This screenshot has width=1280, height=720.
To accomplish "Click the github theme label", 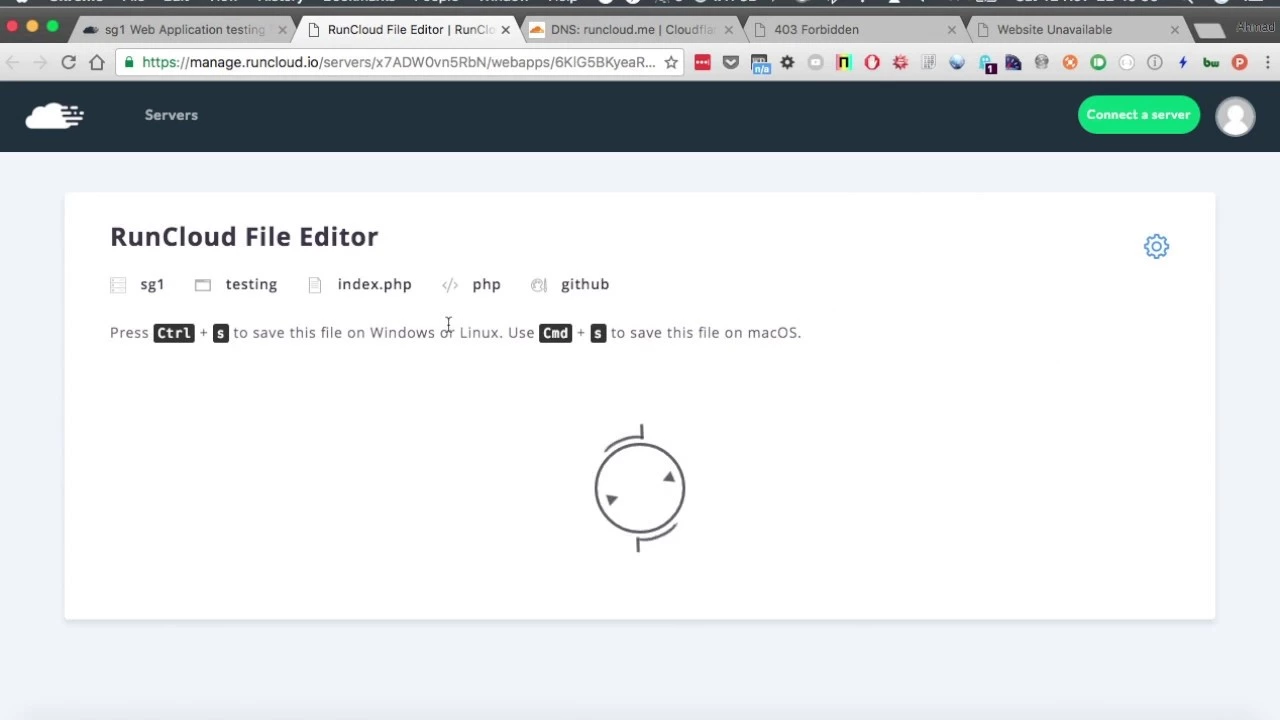I will pos(585,285).
